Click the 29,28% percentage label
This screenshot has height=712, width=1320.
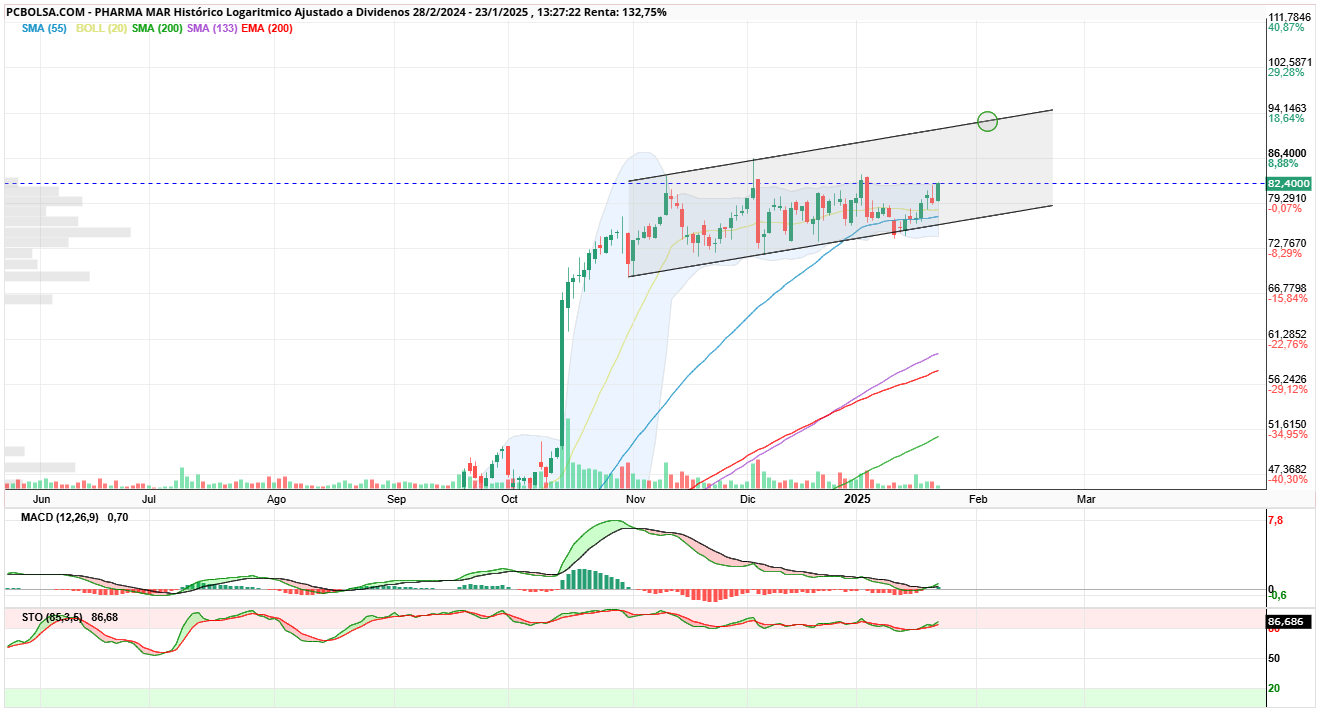1286,73
